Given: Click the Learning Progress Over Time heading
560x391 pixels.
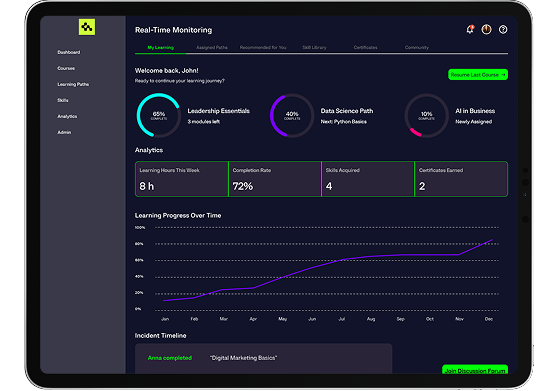Looking at the screenshot, I should [x=178, y=216].
